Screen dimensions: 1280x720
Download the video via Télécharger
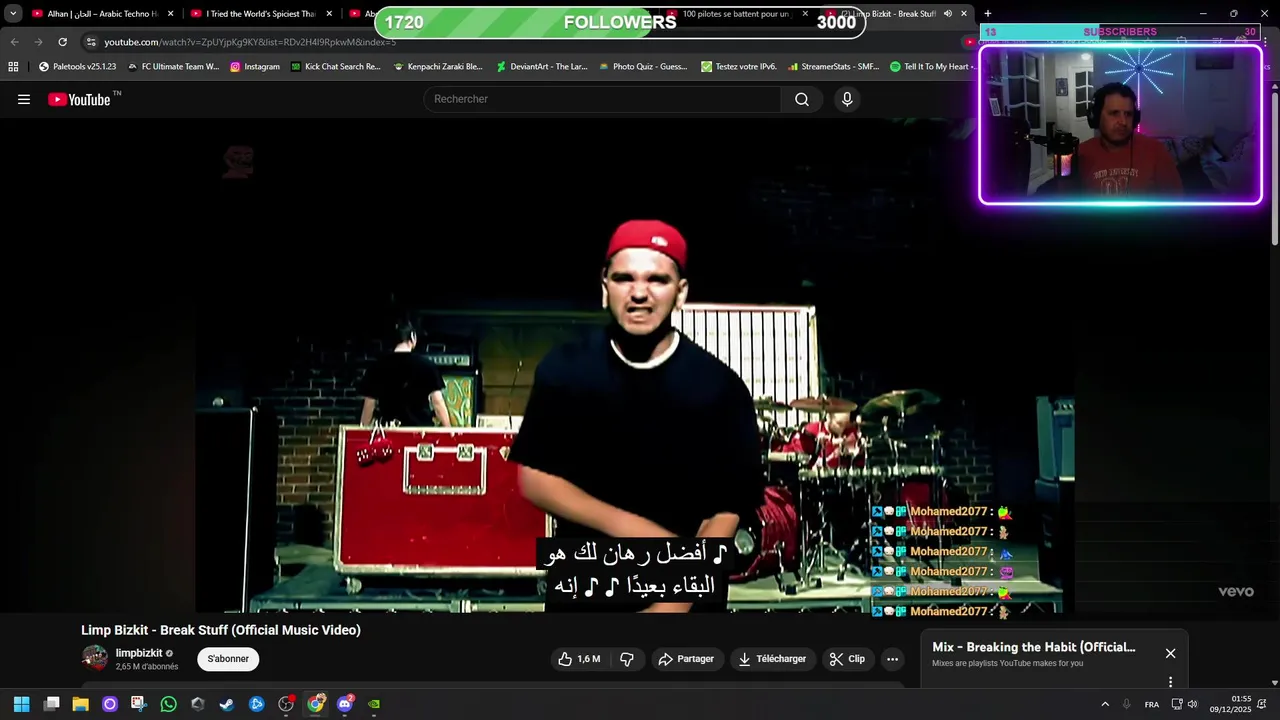[772, 659]
